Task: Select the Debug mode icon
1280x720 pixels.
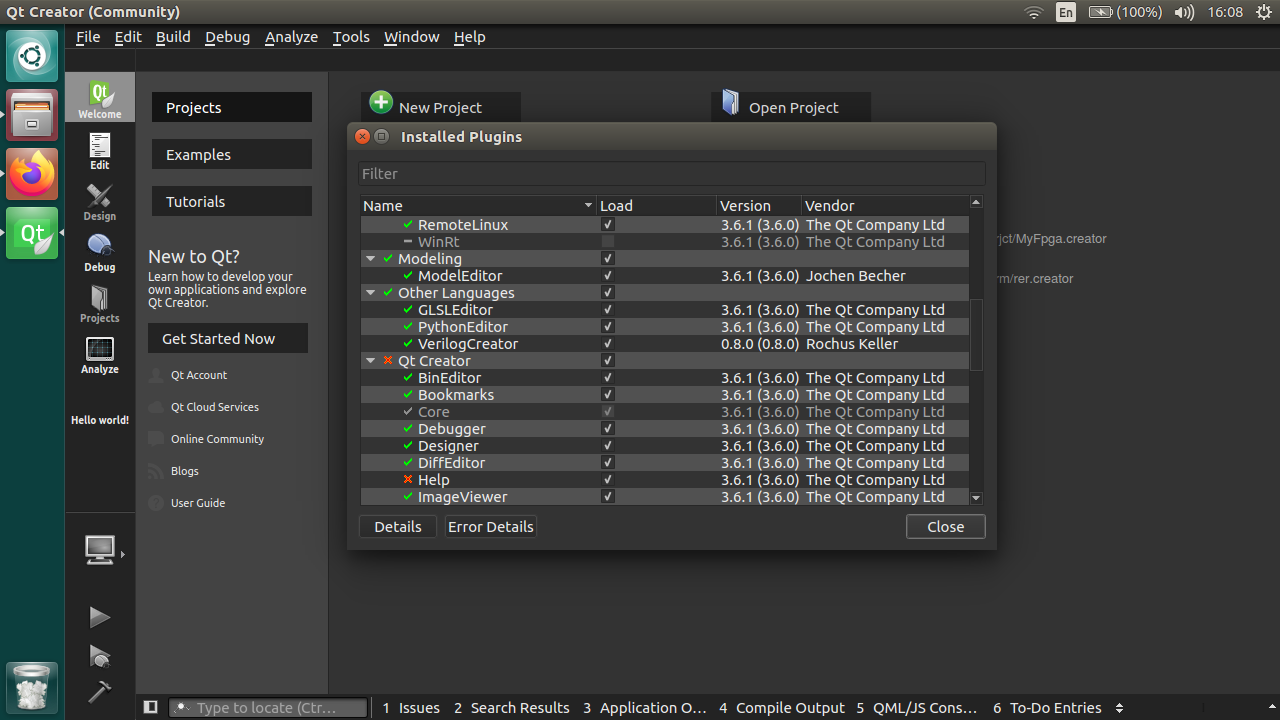Action: (x=99, y=254)
